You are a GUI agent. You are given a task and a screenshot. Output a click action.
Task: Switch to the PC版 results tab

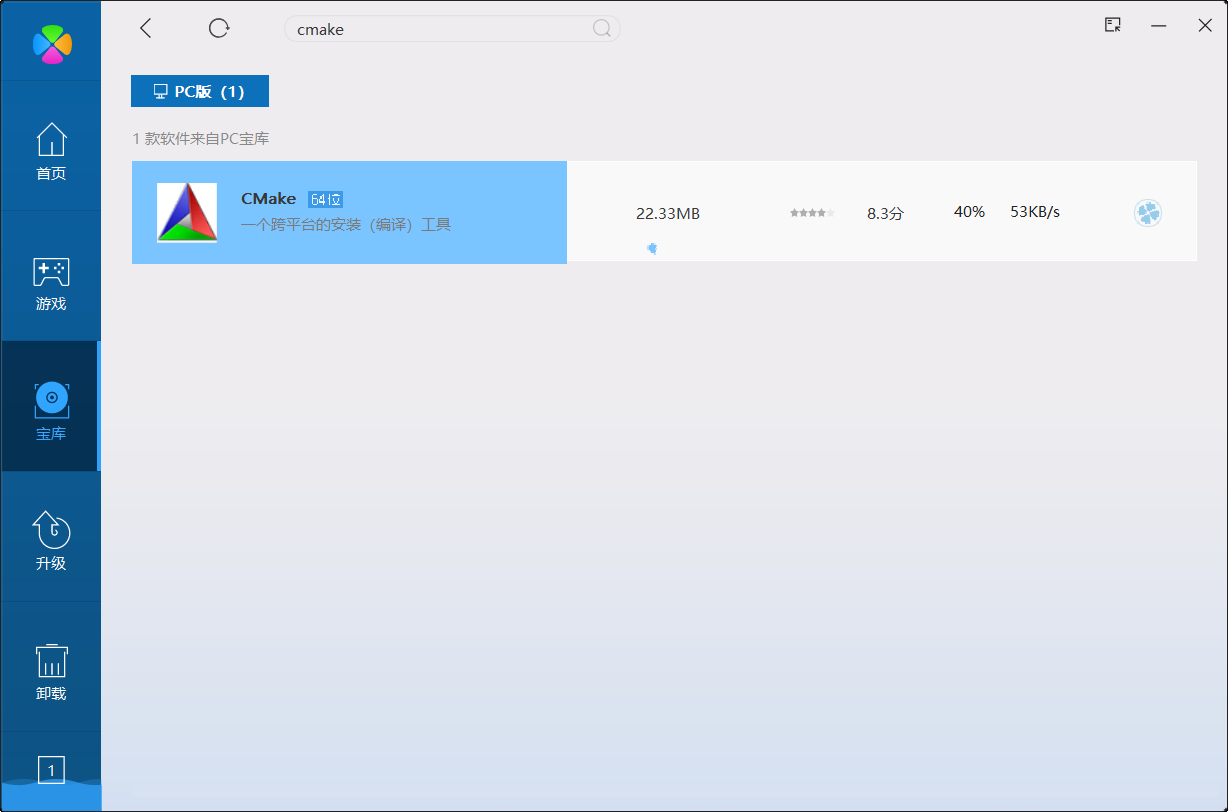(x=199, y=91)
